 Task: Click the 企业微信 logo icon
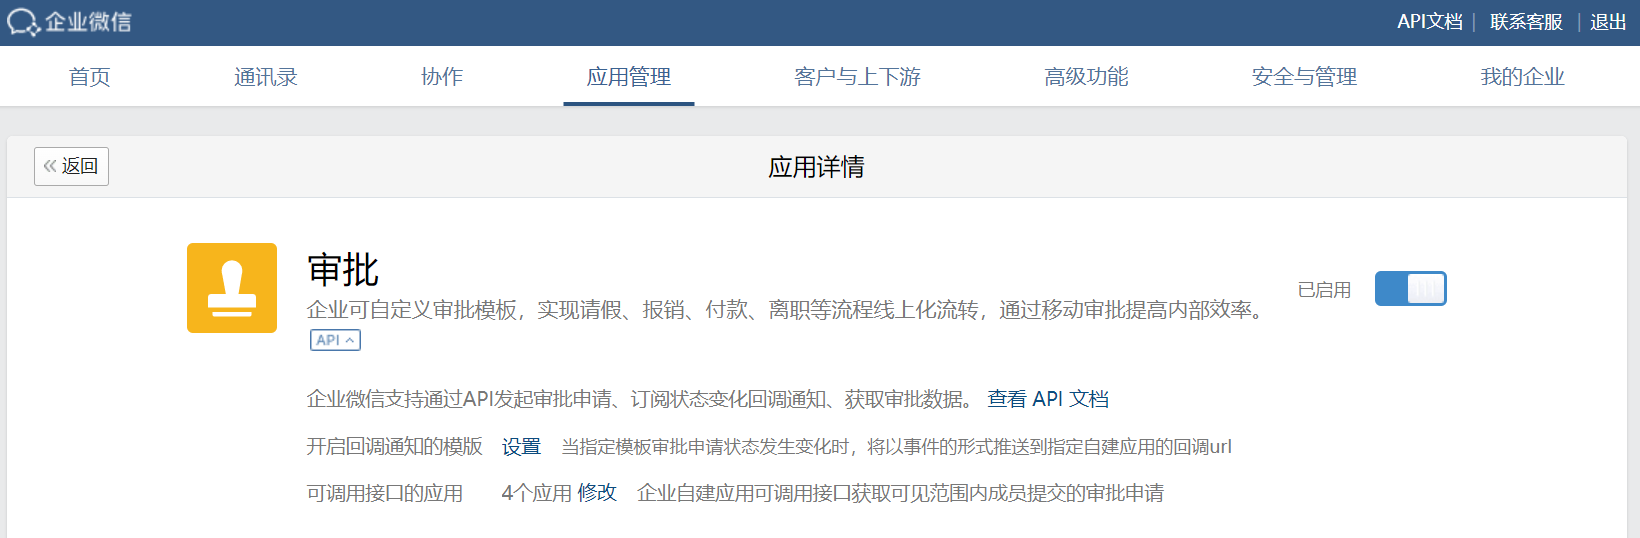click(23, 22)
